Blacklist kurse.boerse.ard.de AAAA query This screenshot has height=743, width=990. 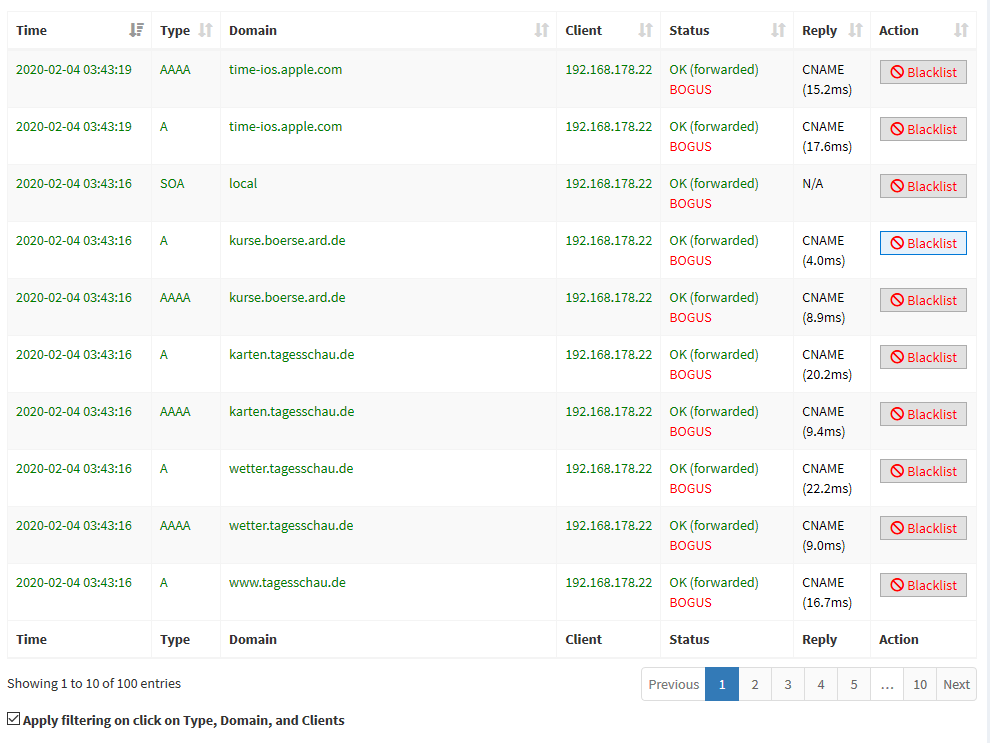point(923,300)
